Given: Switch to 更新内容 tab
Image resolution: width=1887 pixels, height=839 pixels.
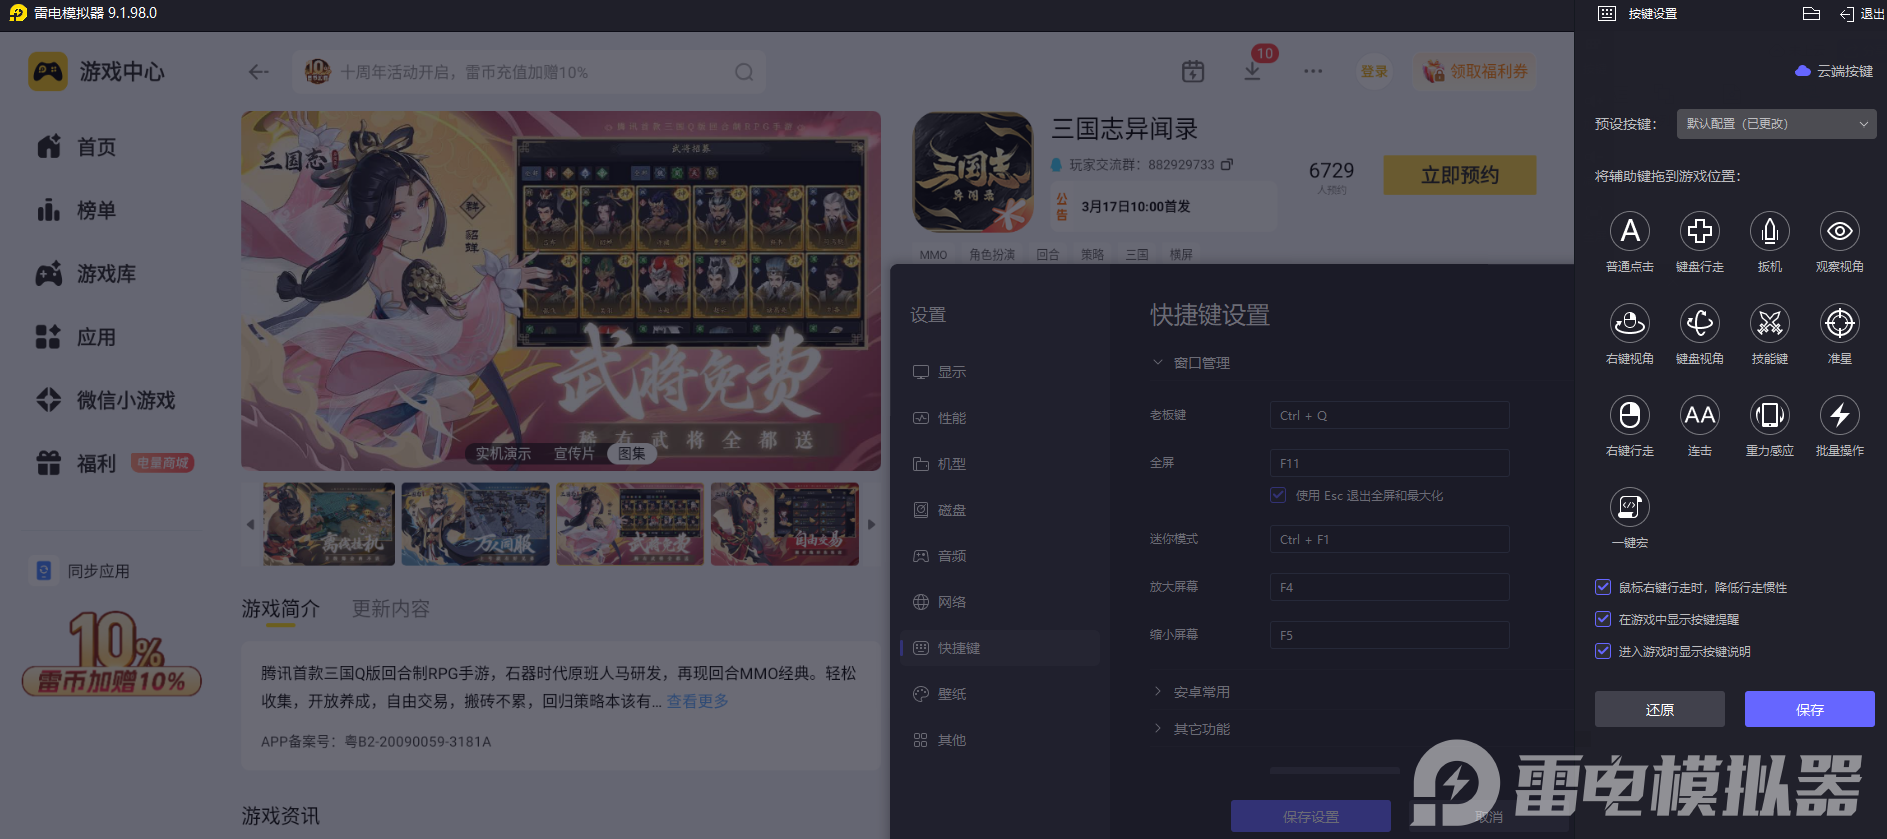Looking at the screenshot, I should [391, 608].
